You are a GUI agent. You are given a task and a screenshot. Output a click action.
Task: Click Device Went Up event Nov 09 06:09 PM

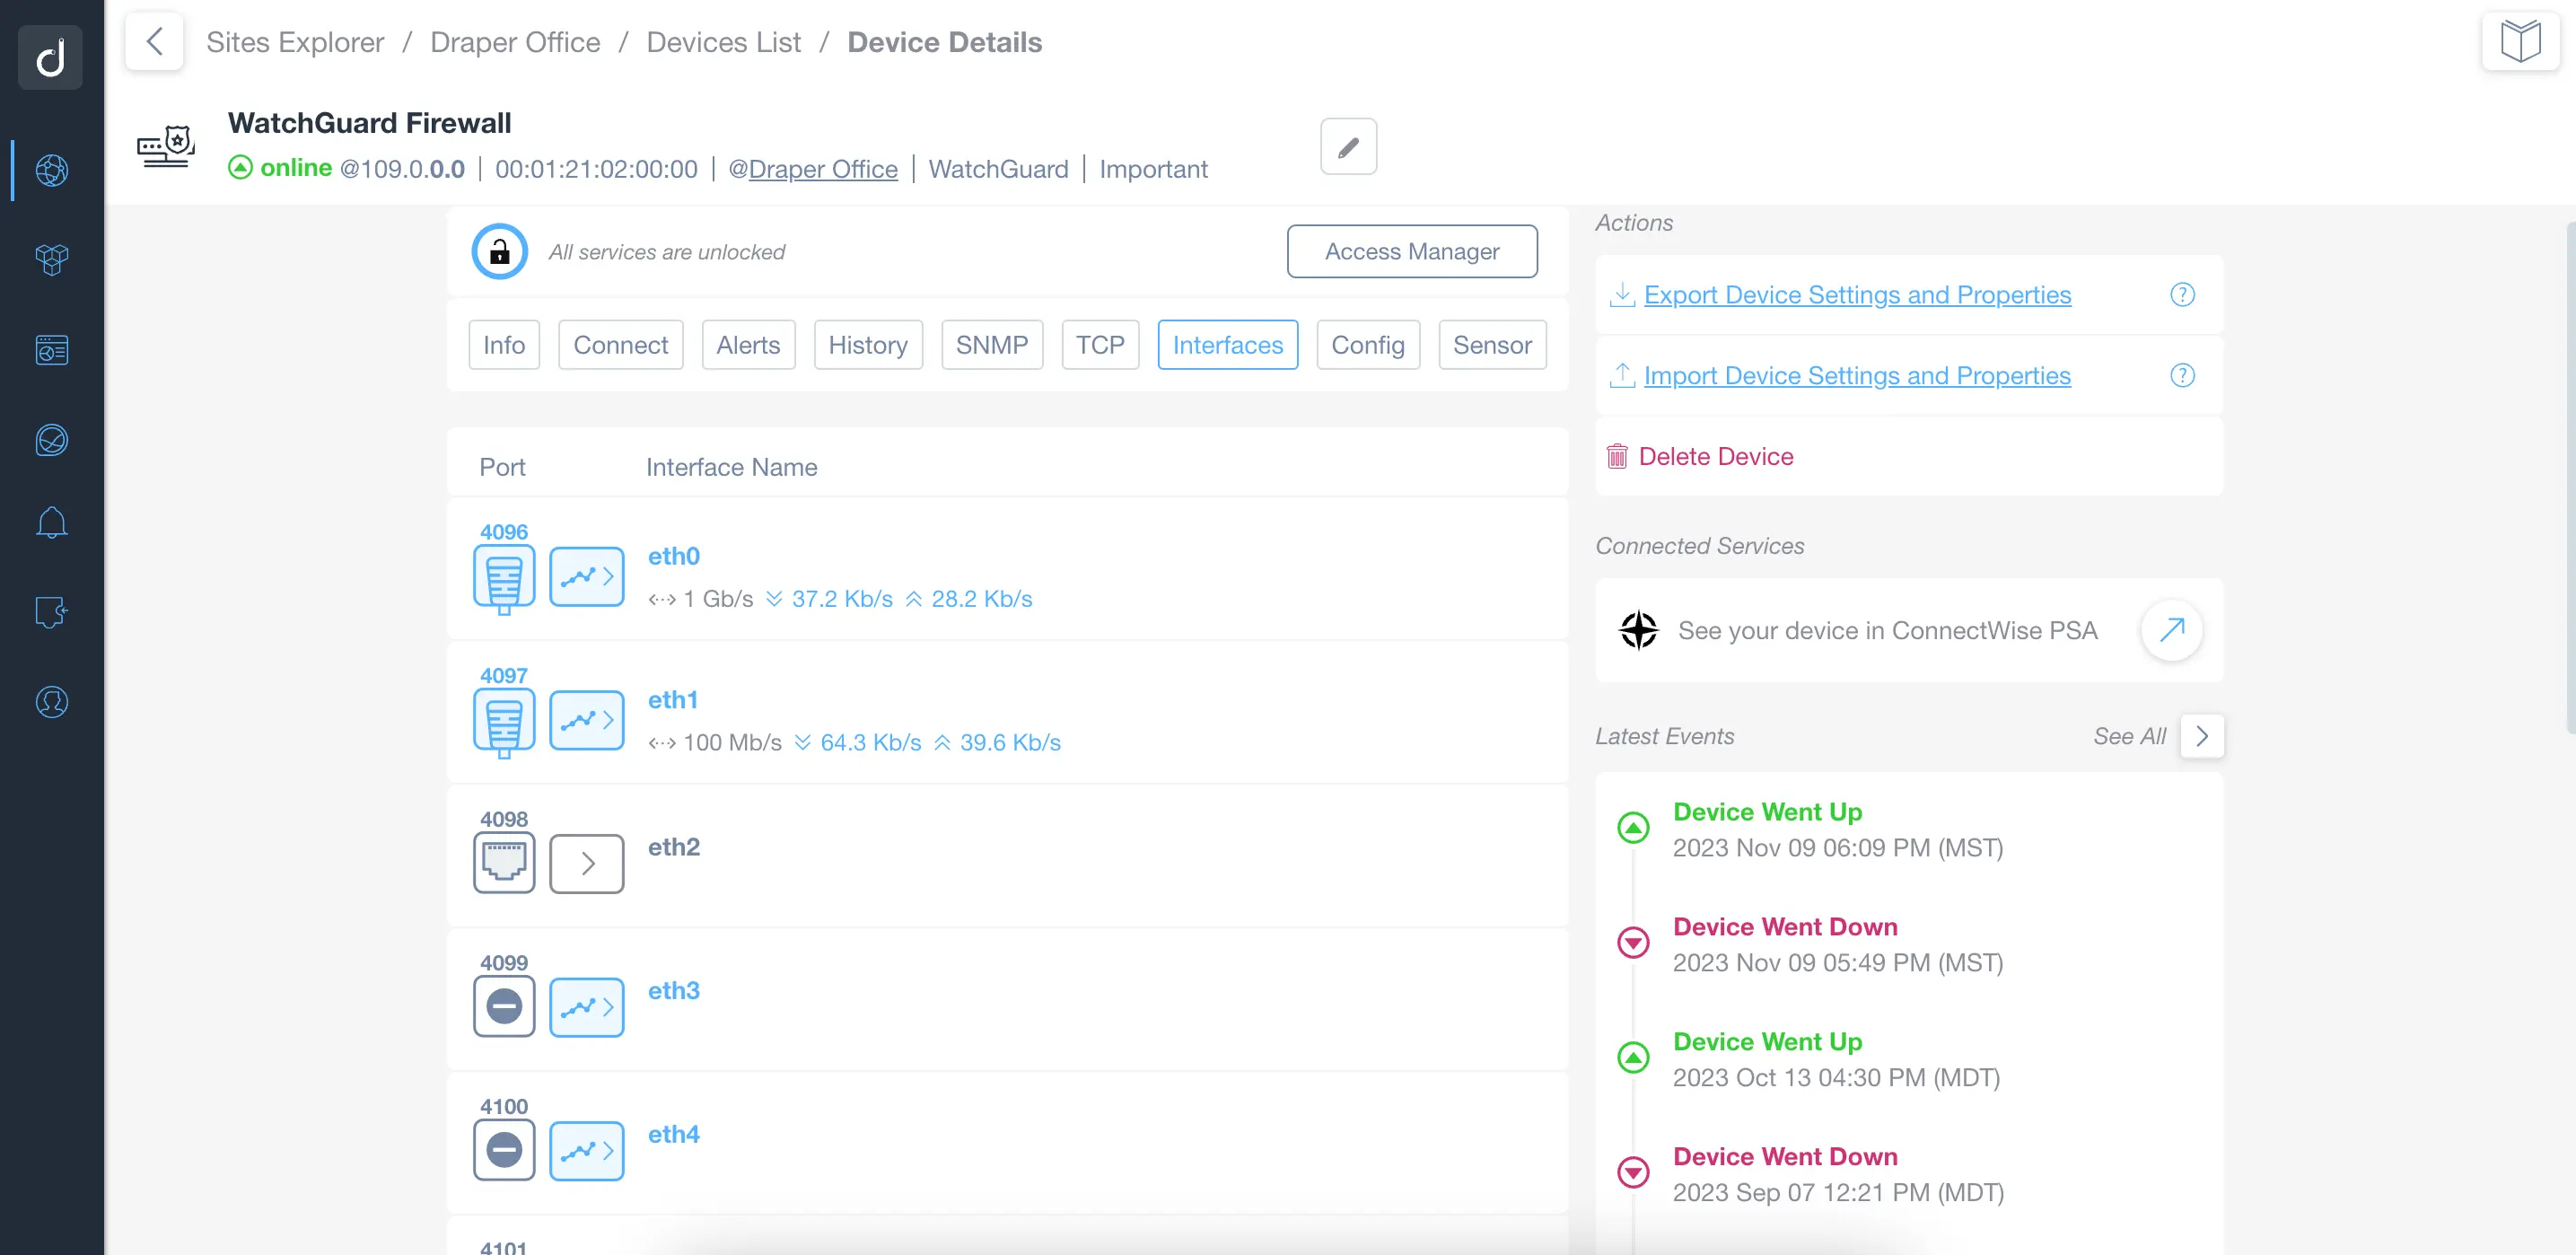click(1838, 829)
